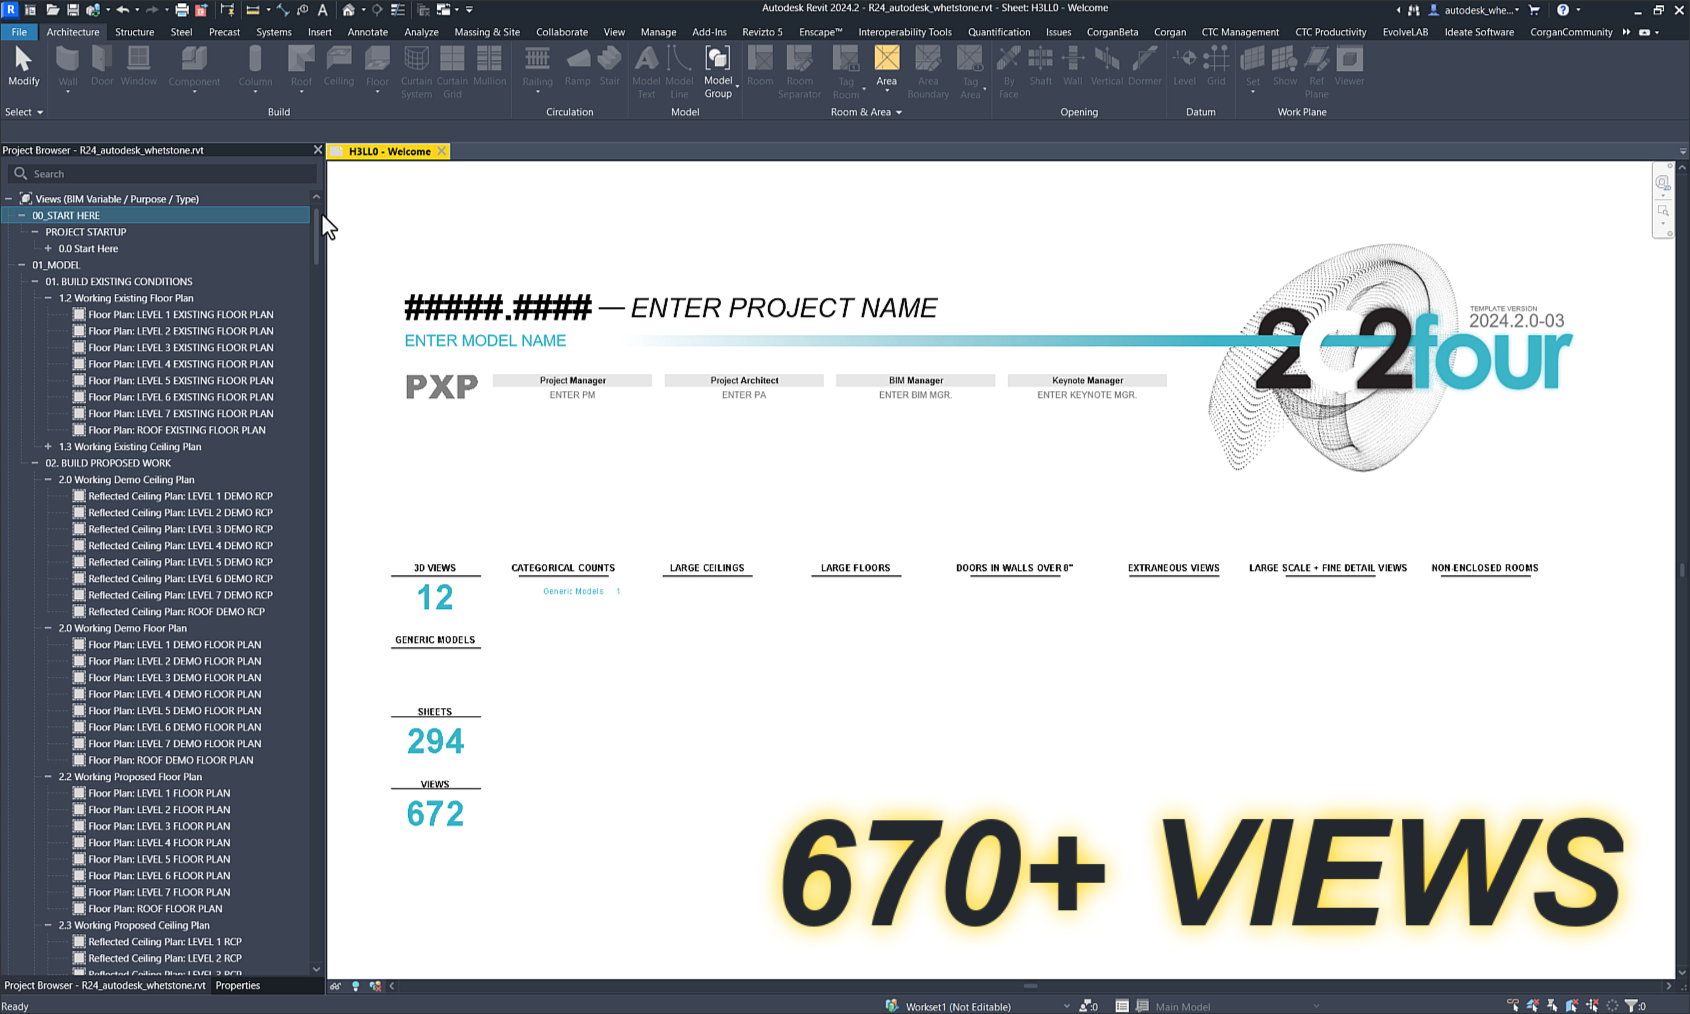Image resolution: width=1690 pixels, height=1014 pixels.
Task: Switch to the Manage ribbon tab
Action: click(x=658, y=32)
